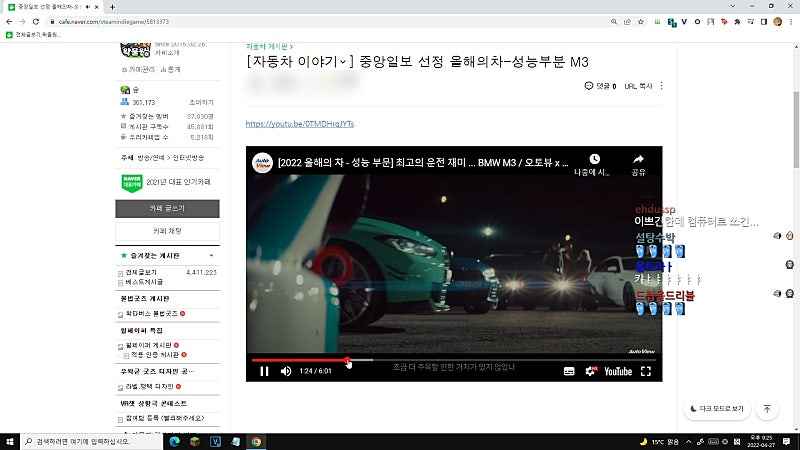The height and width of the screenshot is (450, 800).
Task: Click the Windows taskbar search box
Action: (91, 441)
